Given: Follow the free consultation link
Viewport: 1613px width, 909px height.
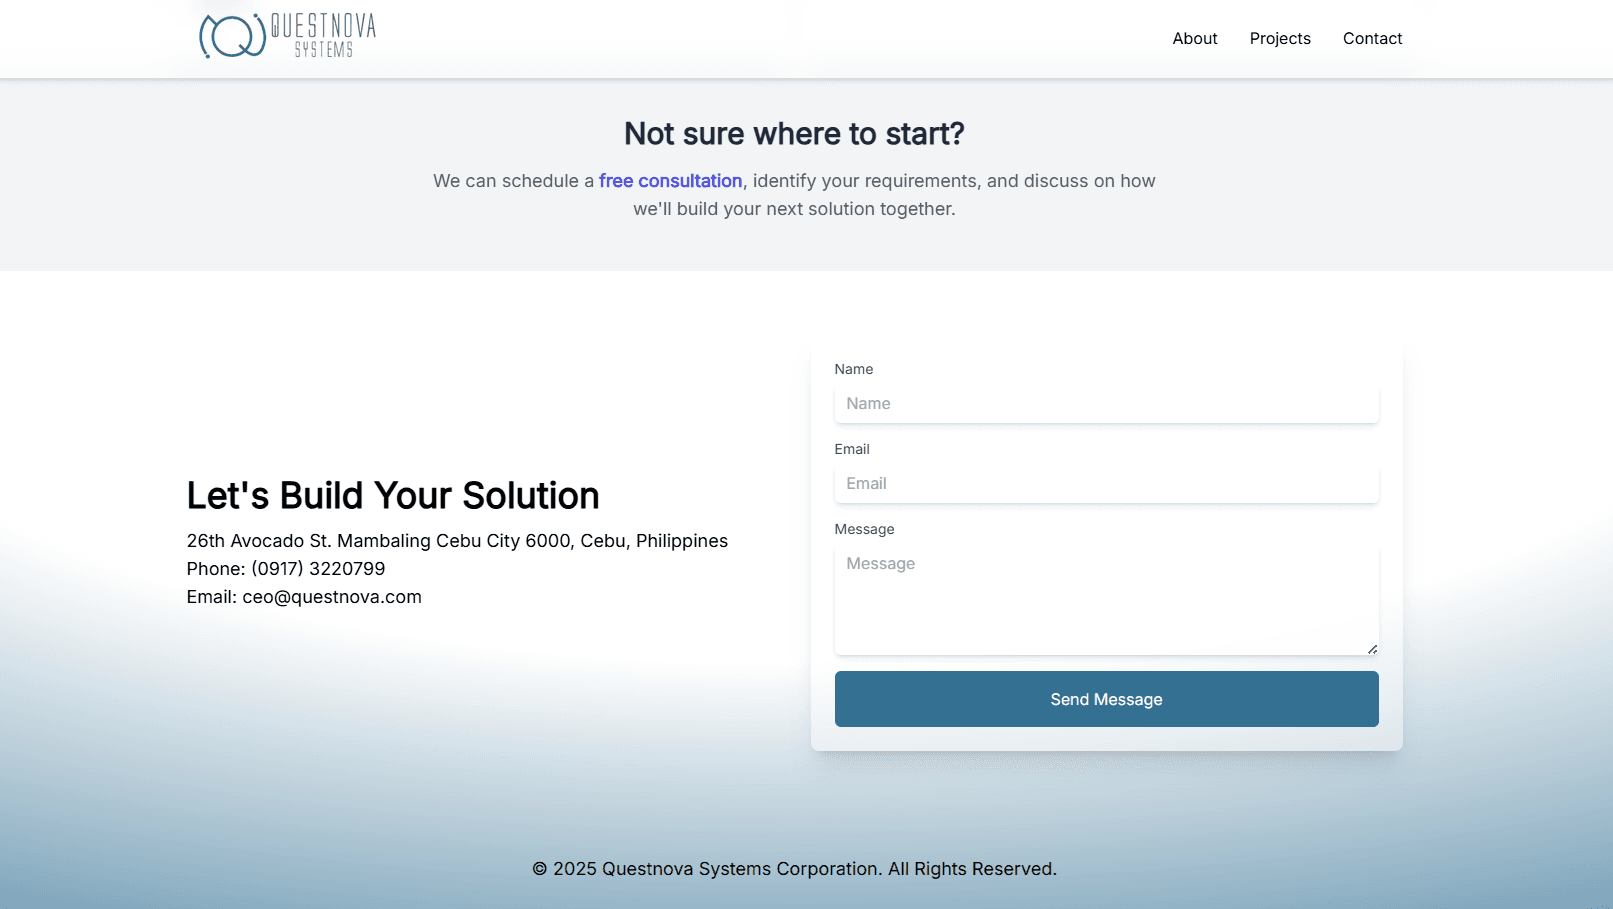Looking at the screenshot, I should (x=670, y=181).
